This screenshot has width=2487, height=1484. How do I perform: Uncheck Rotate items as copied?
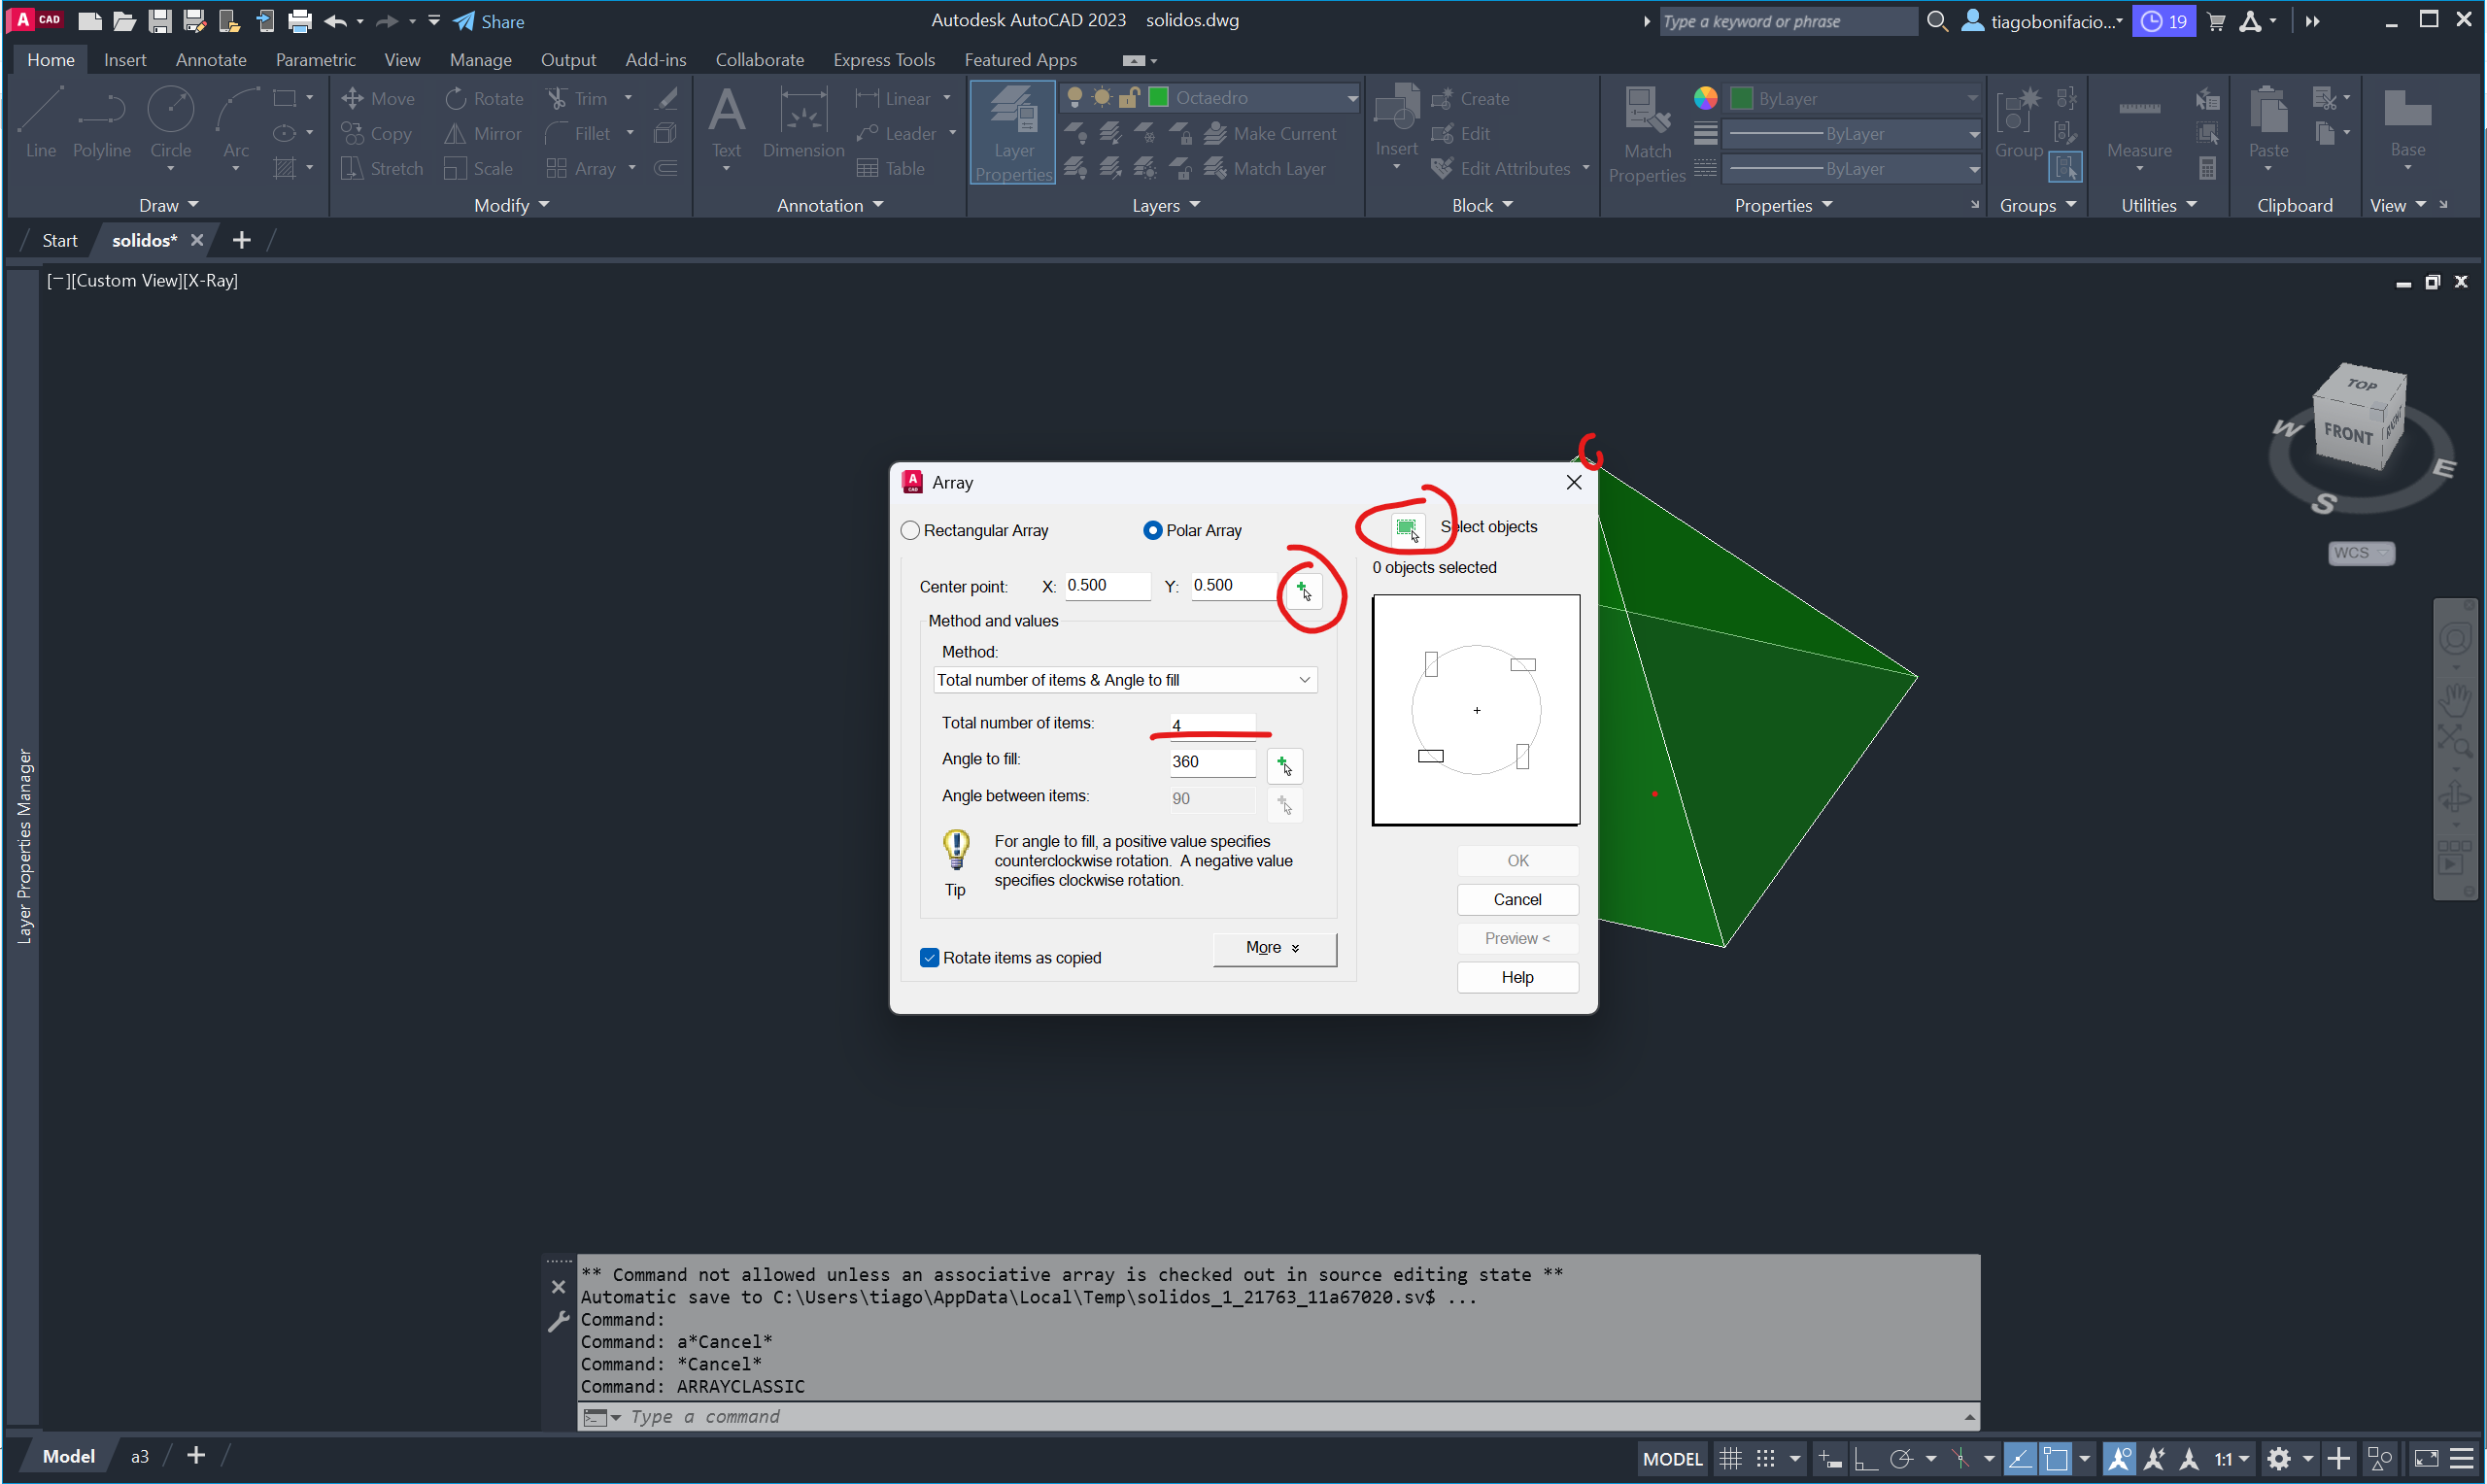point(930,958)
